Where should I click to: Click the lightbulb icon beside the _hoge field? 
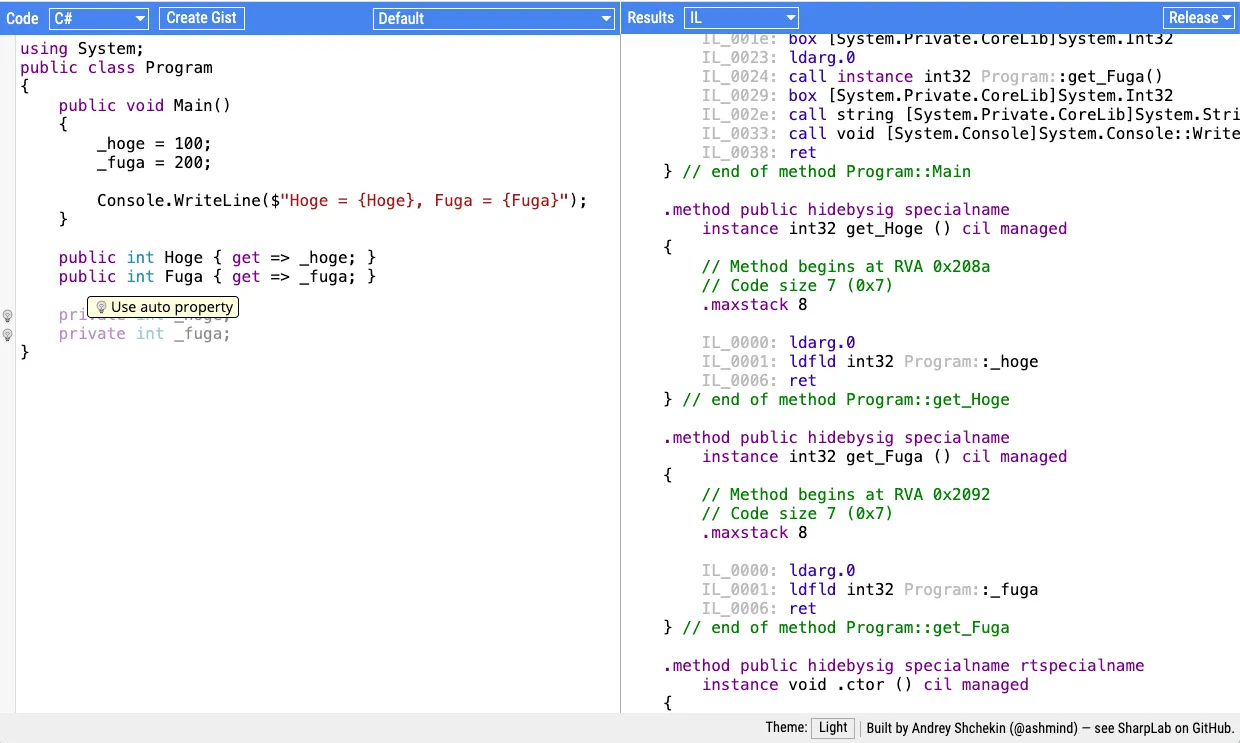7,315
